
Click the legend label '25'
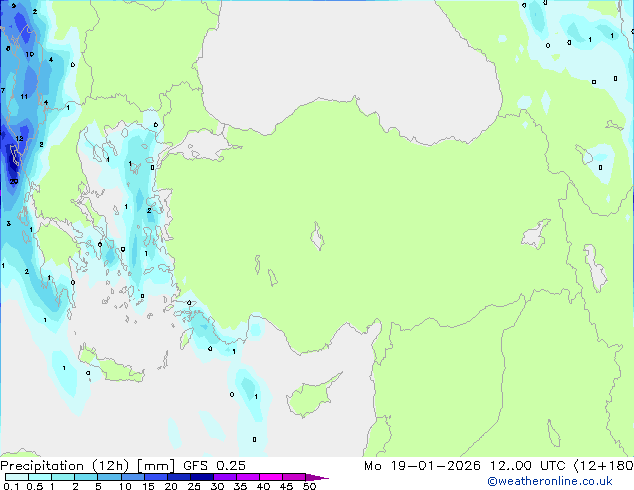pyautogui.click(x=194, y=486)
